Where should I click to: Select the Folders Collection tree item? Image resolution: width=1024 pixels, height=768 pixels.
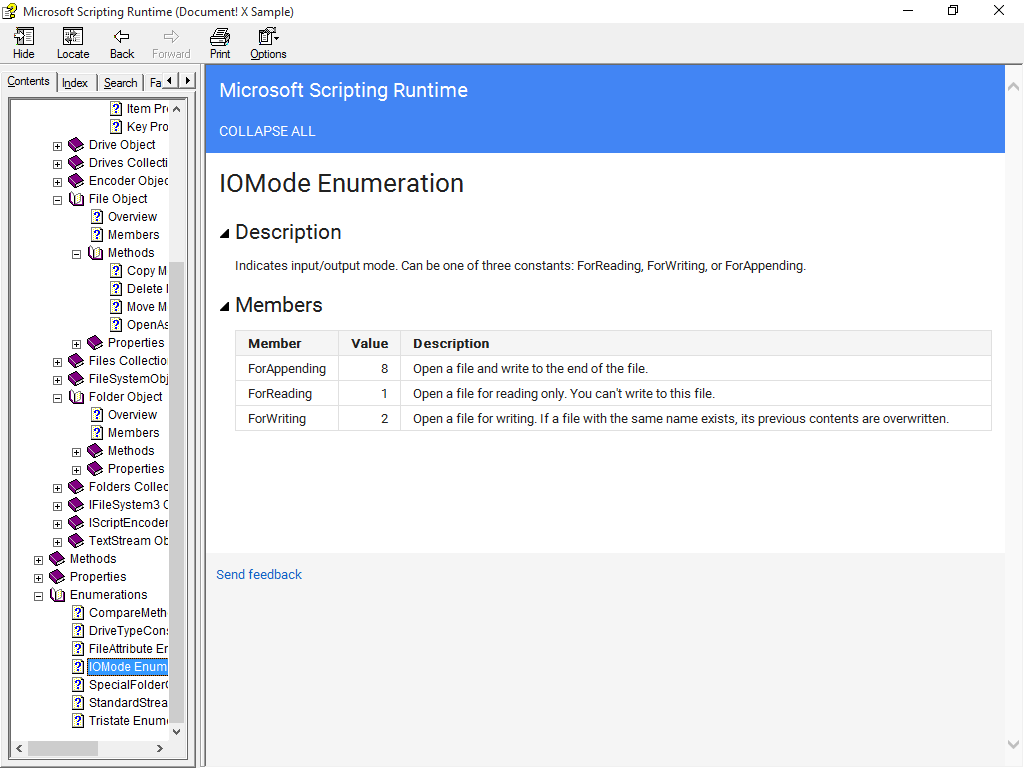coord(128,487)
